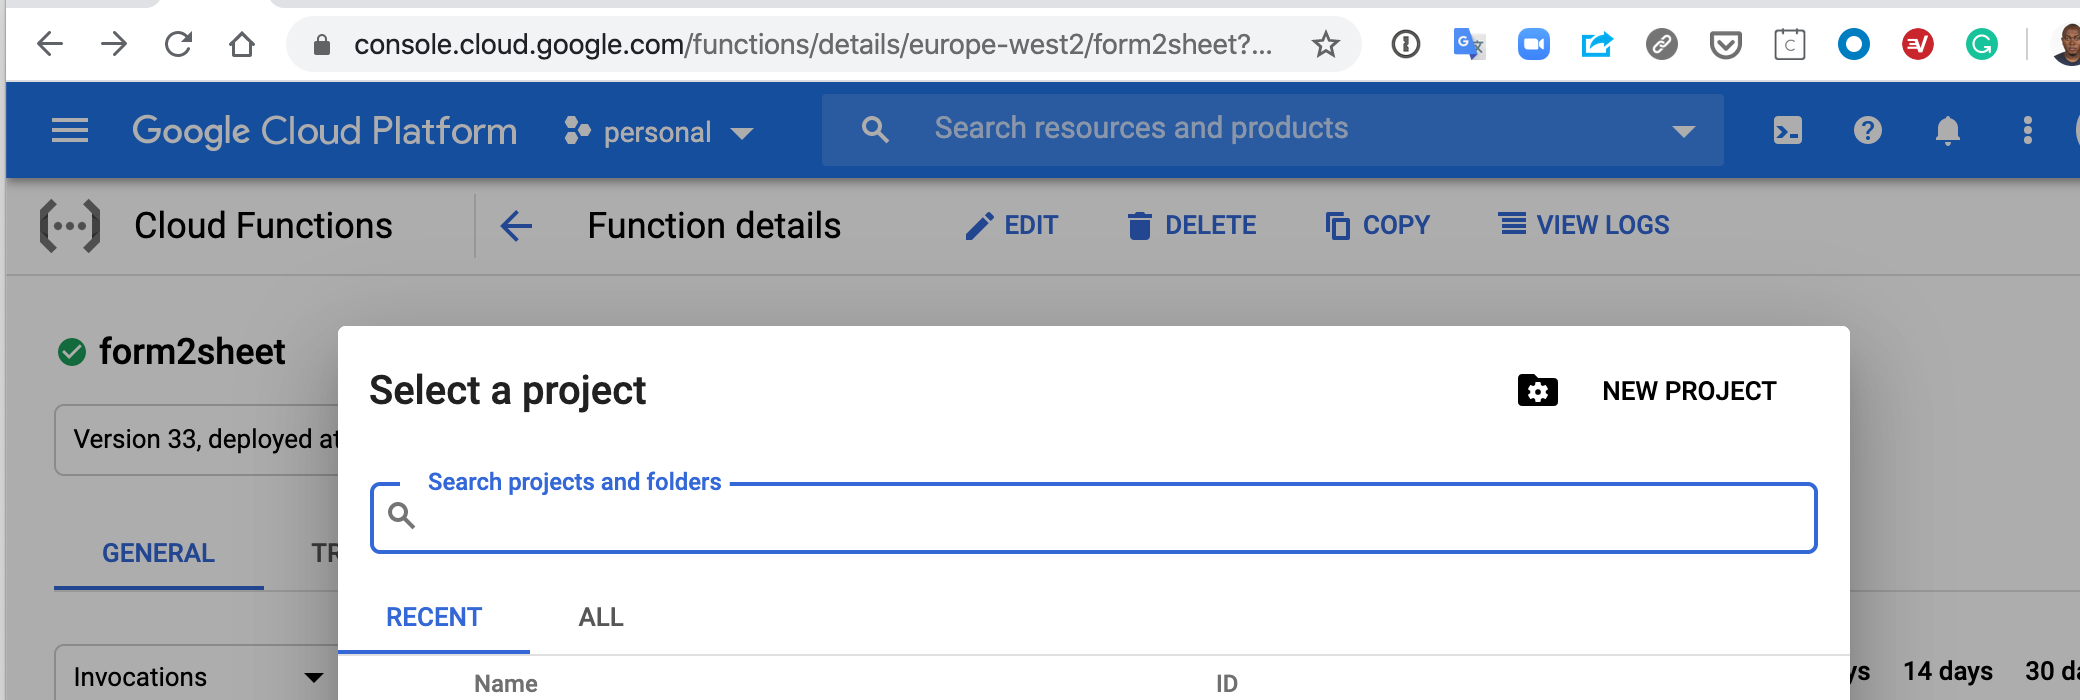Open the Google Translate extension

1469,44
